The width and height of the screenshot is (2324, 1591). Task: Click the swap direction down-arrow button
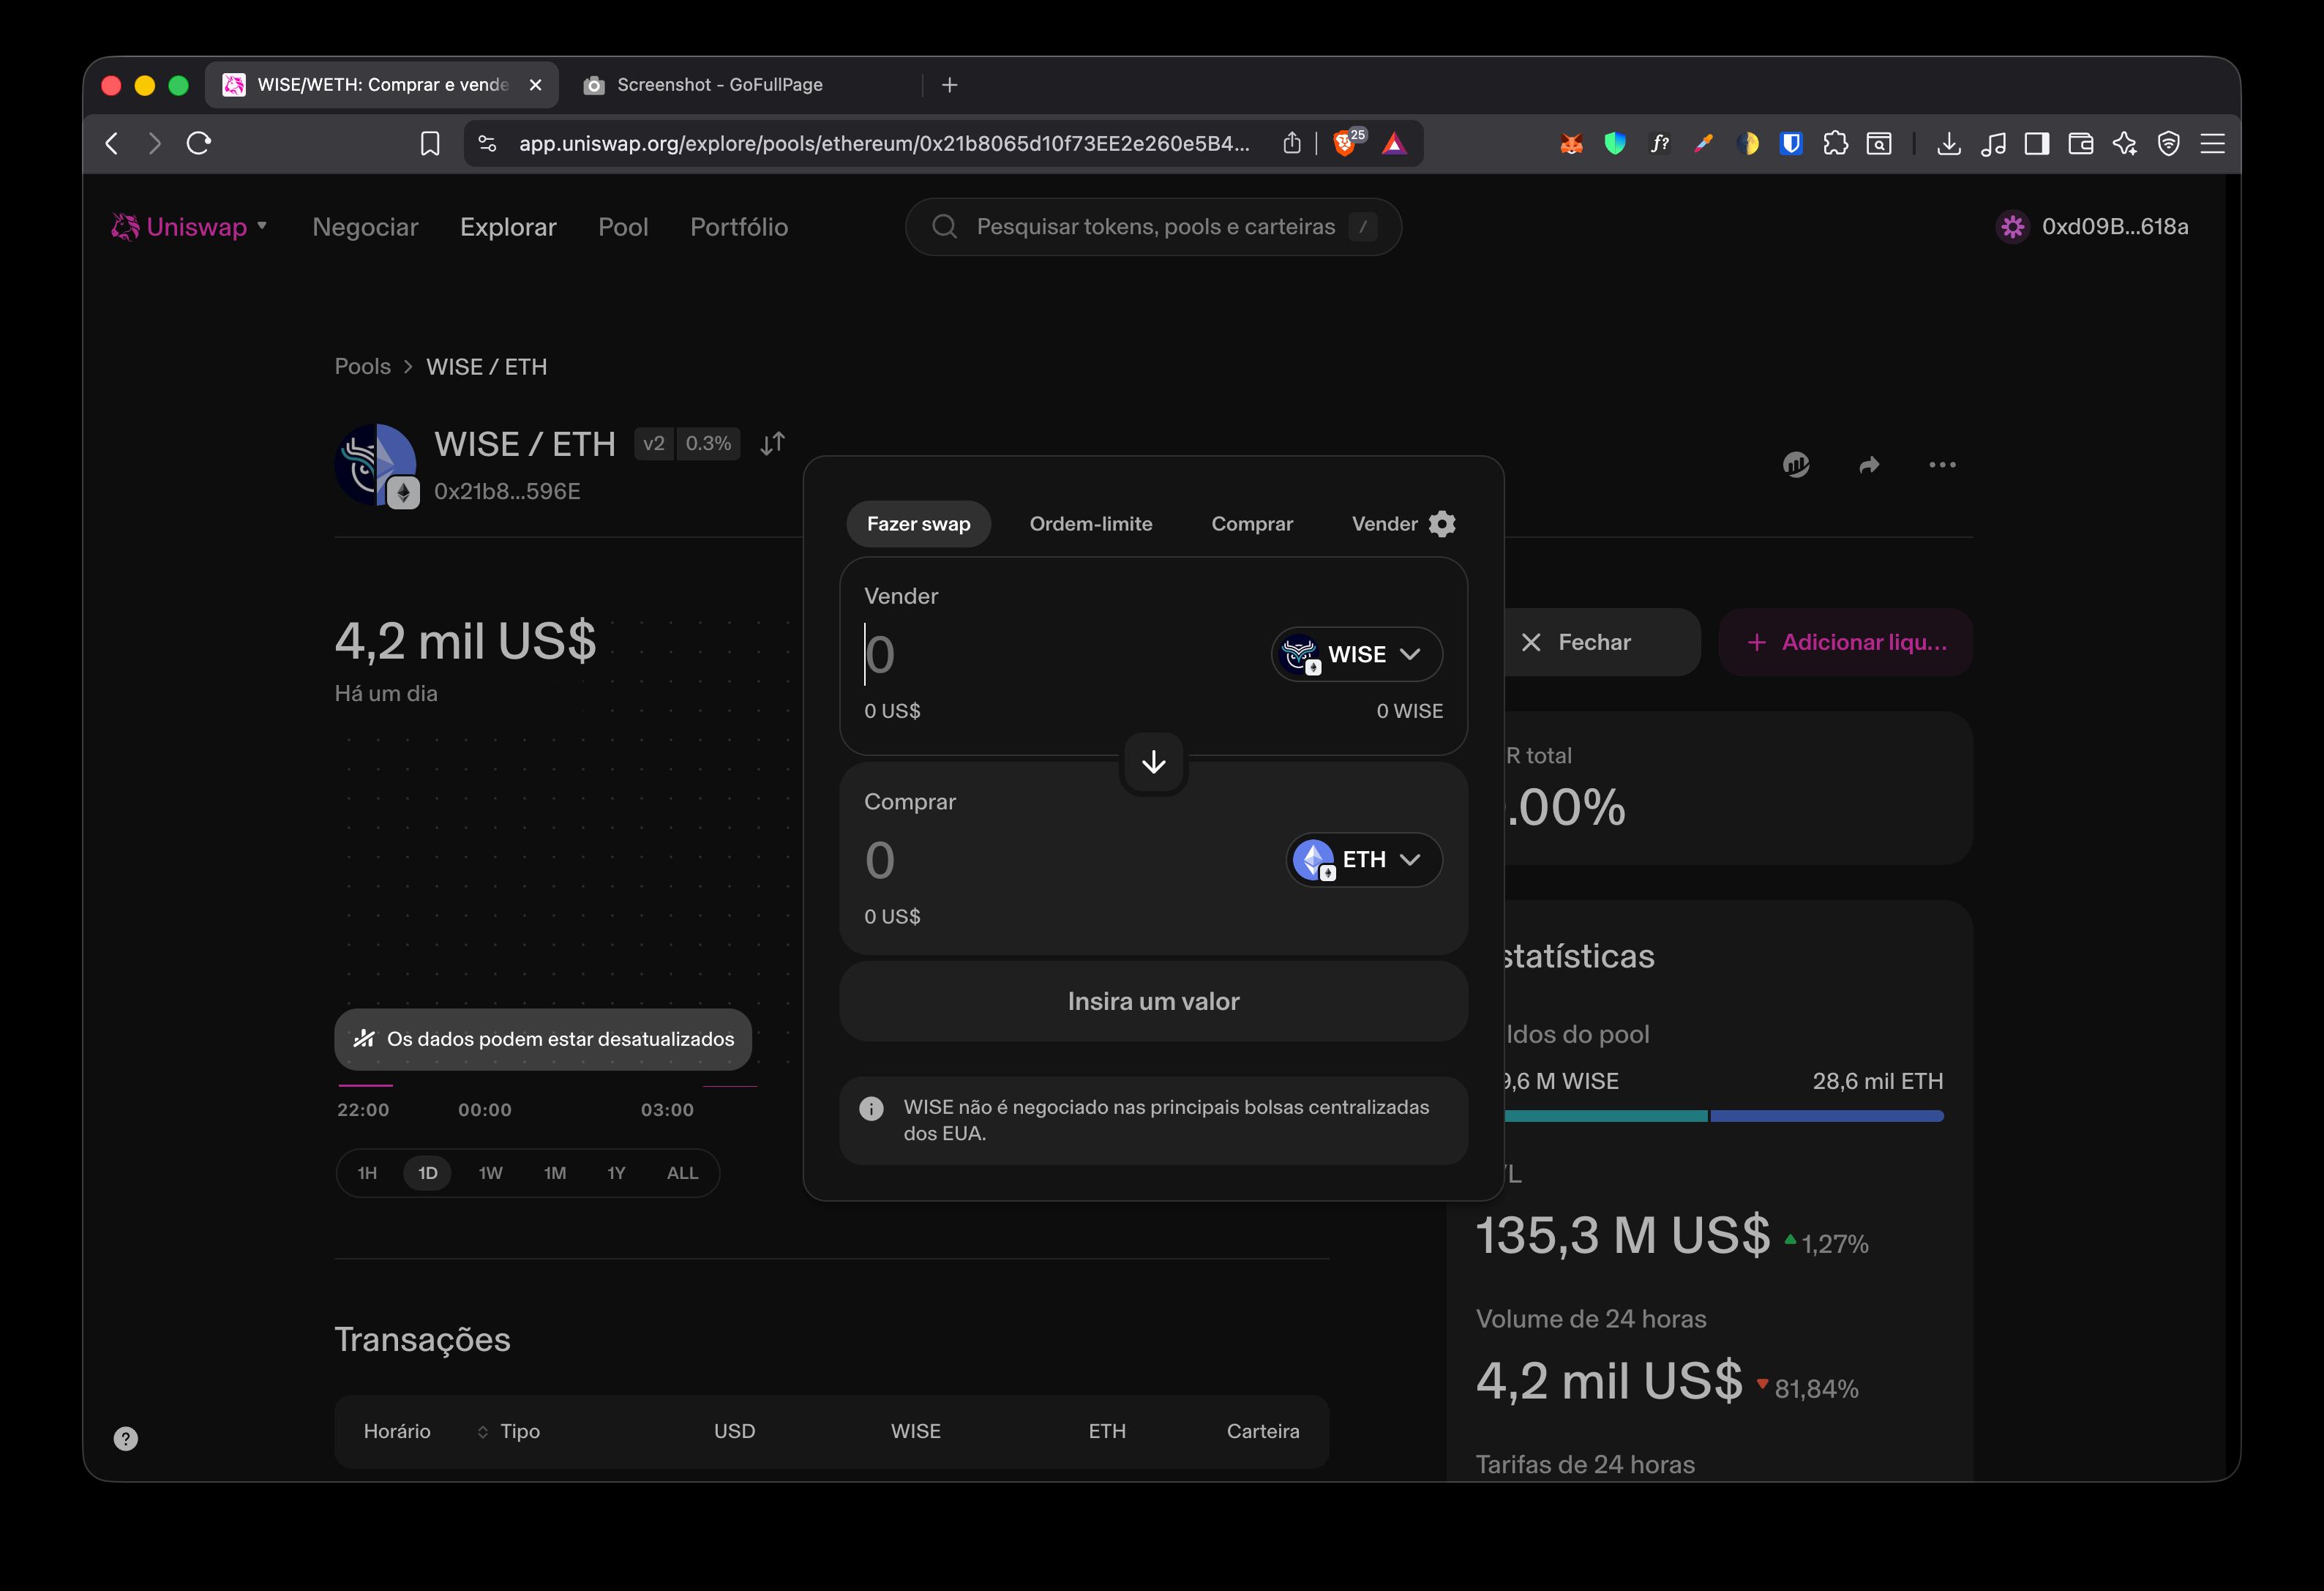point(1154,762)
